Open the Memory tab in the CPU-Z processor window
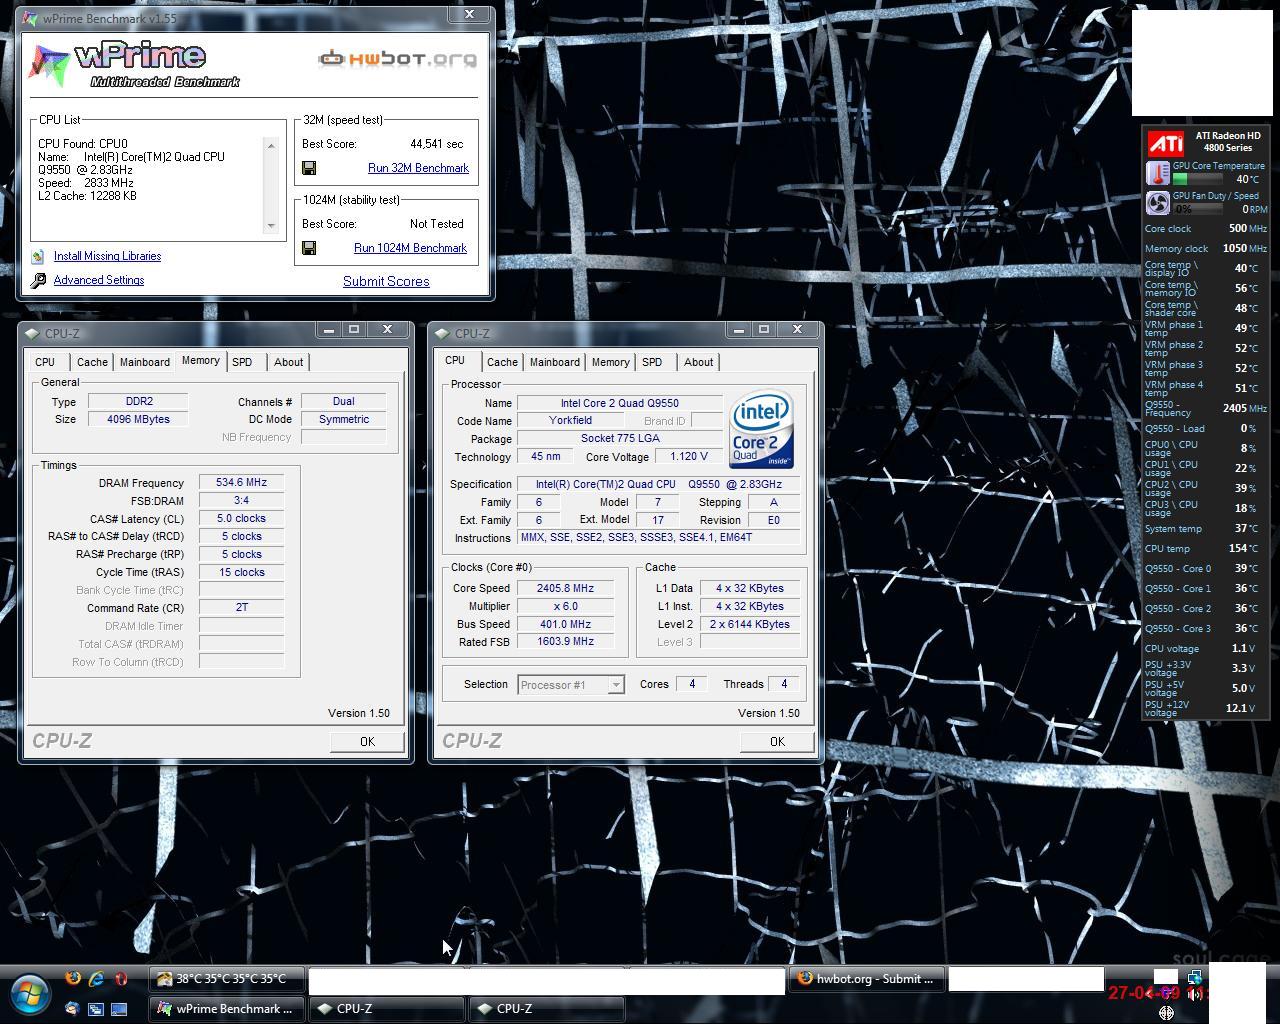 (610, 362)
